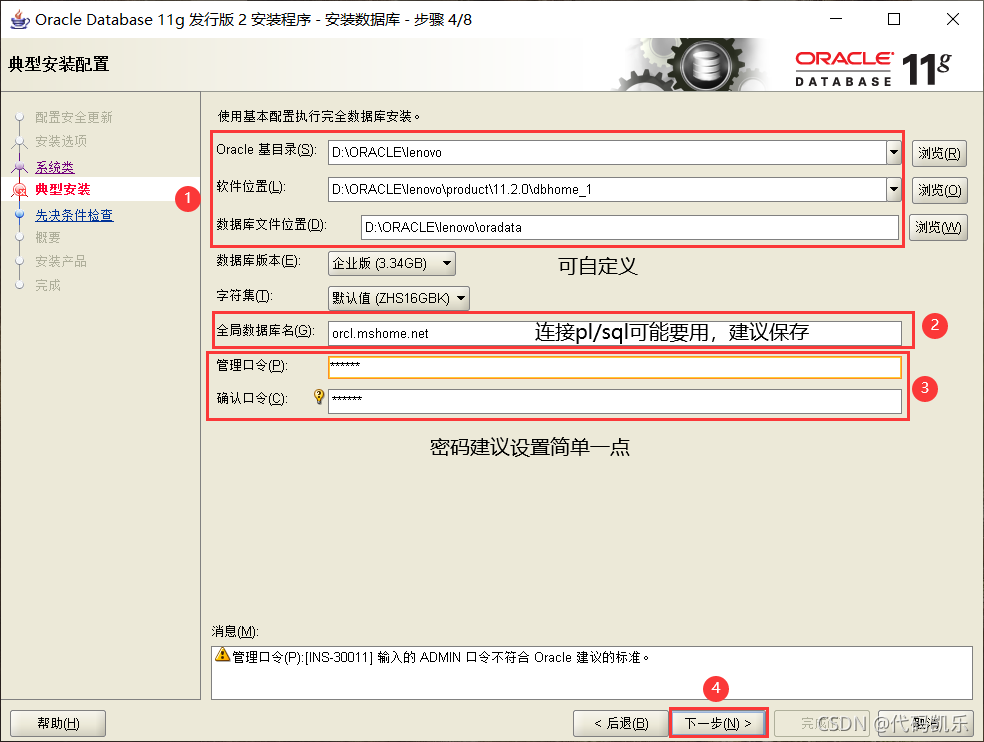Viewport: 984px width, 742px height.
Task: Close the Oracle installer window
Action: pos(953,19)
